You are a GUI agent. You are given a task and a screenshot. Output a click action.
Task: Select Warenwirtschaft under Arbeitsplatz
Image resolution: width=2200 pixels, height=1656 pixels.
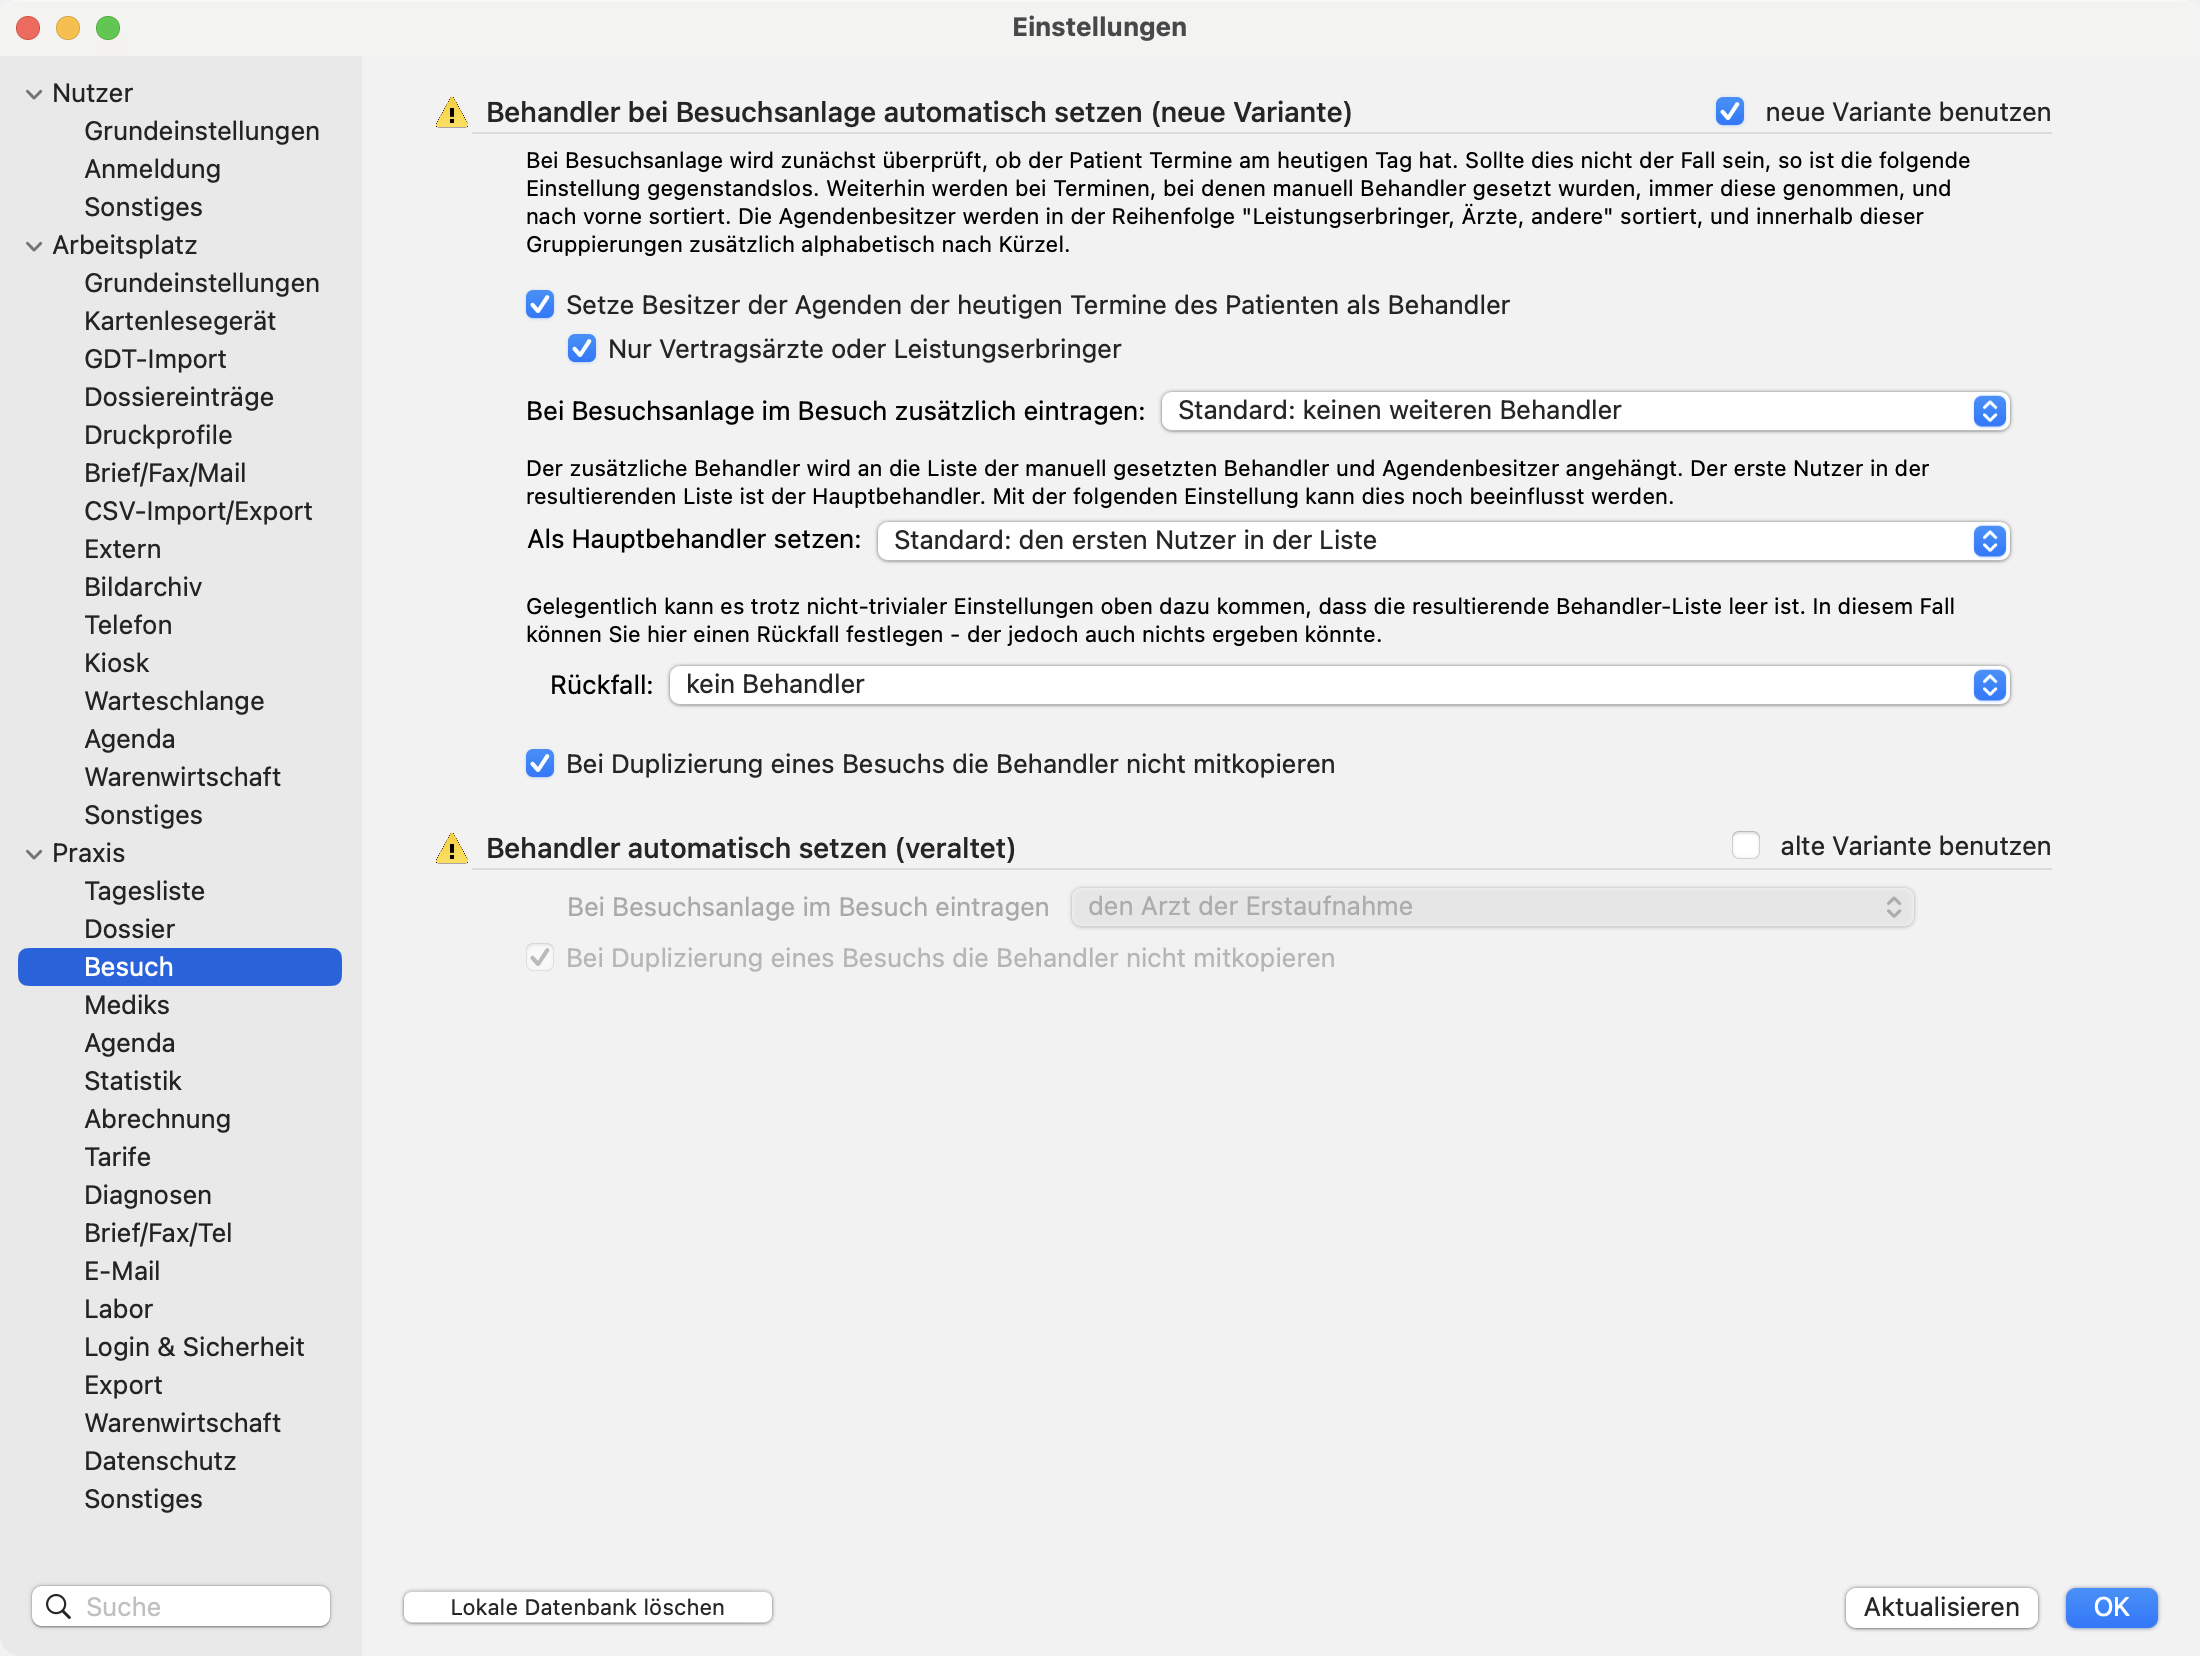(182, 777)
